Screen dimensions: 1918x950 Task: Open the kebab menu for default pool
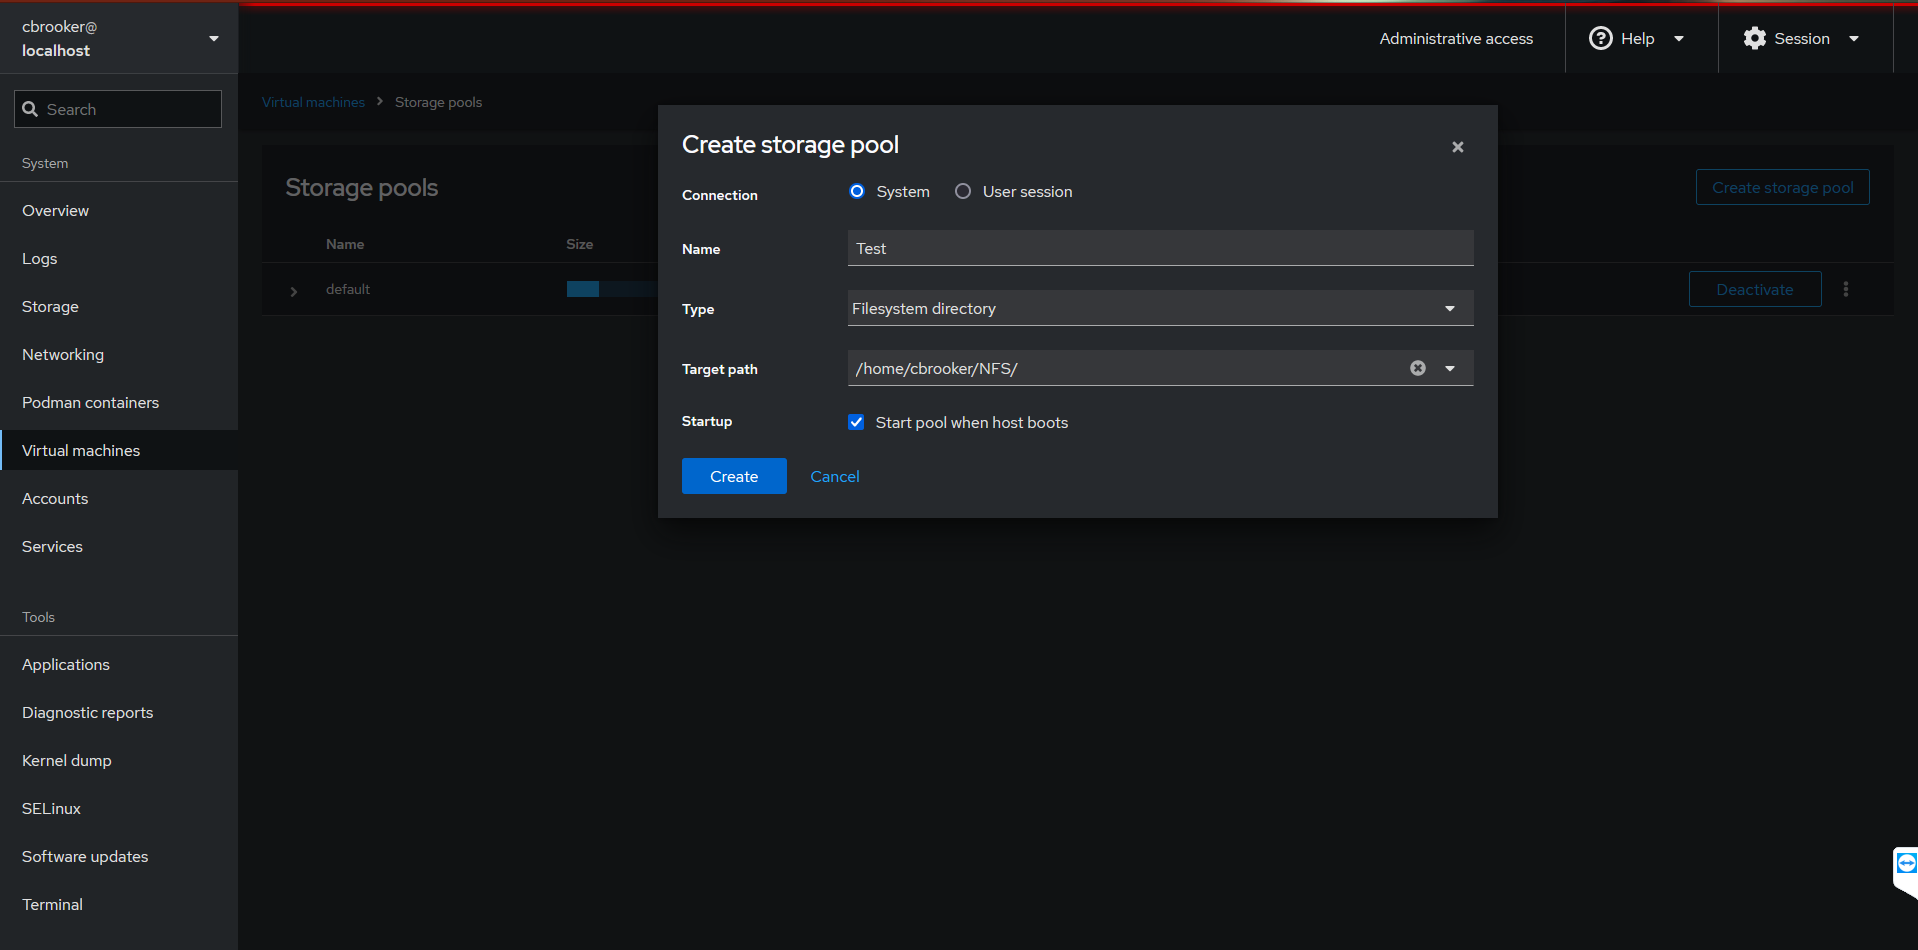[1845, 289]
